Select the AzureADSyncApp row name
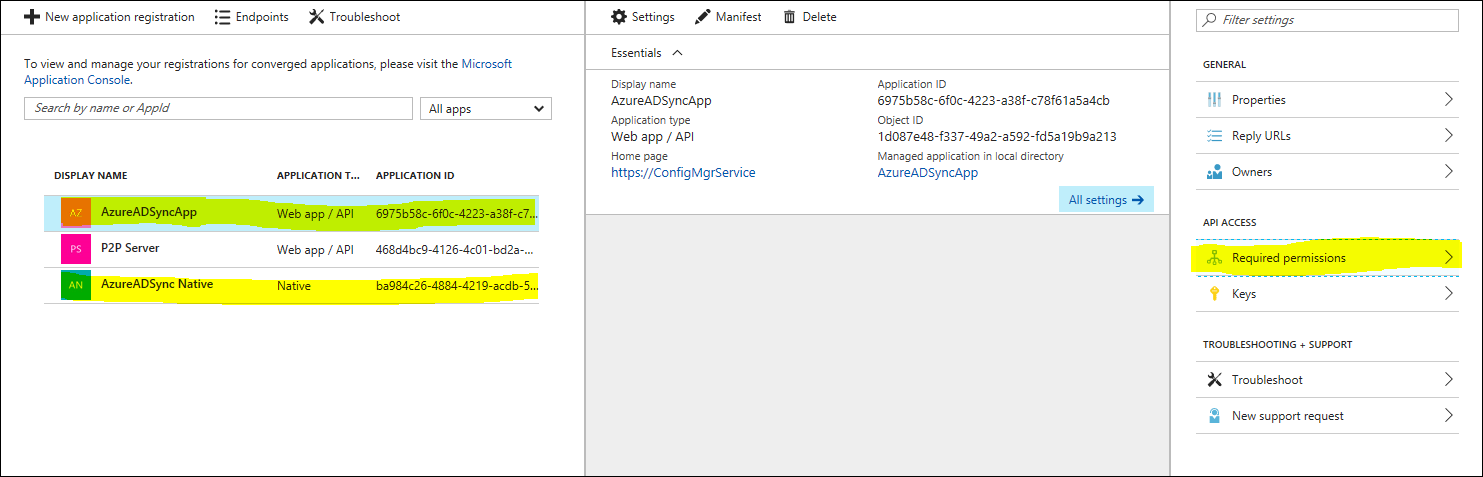Screen dimensions: 1483x477 pos(148,212)
